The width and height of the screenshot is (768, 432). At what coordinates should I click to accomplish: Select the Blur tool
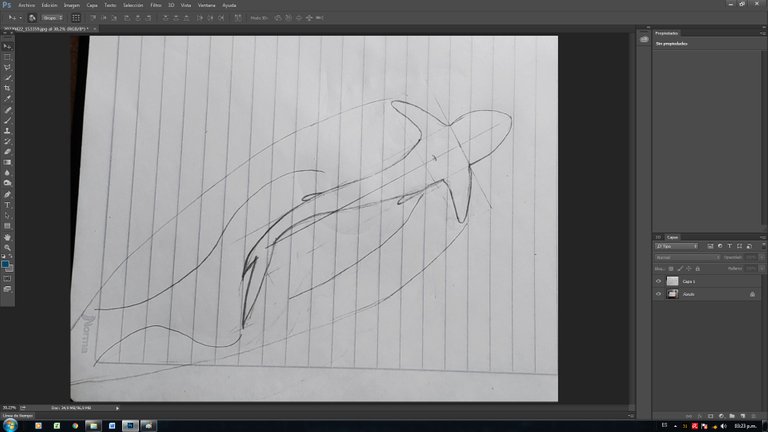pos(7,172)
